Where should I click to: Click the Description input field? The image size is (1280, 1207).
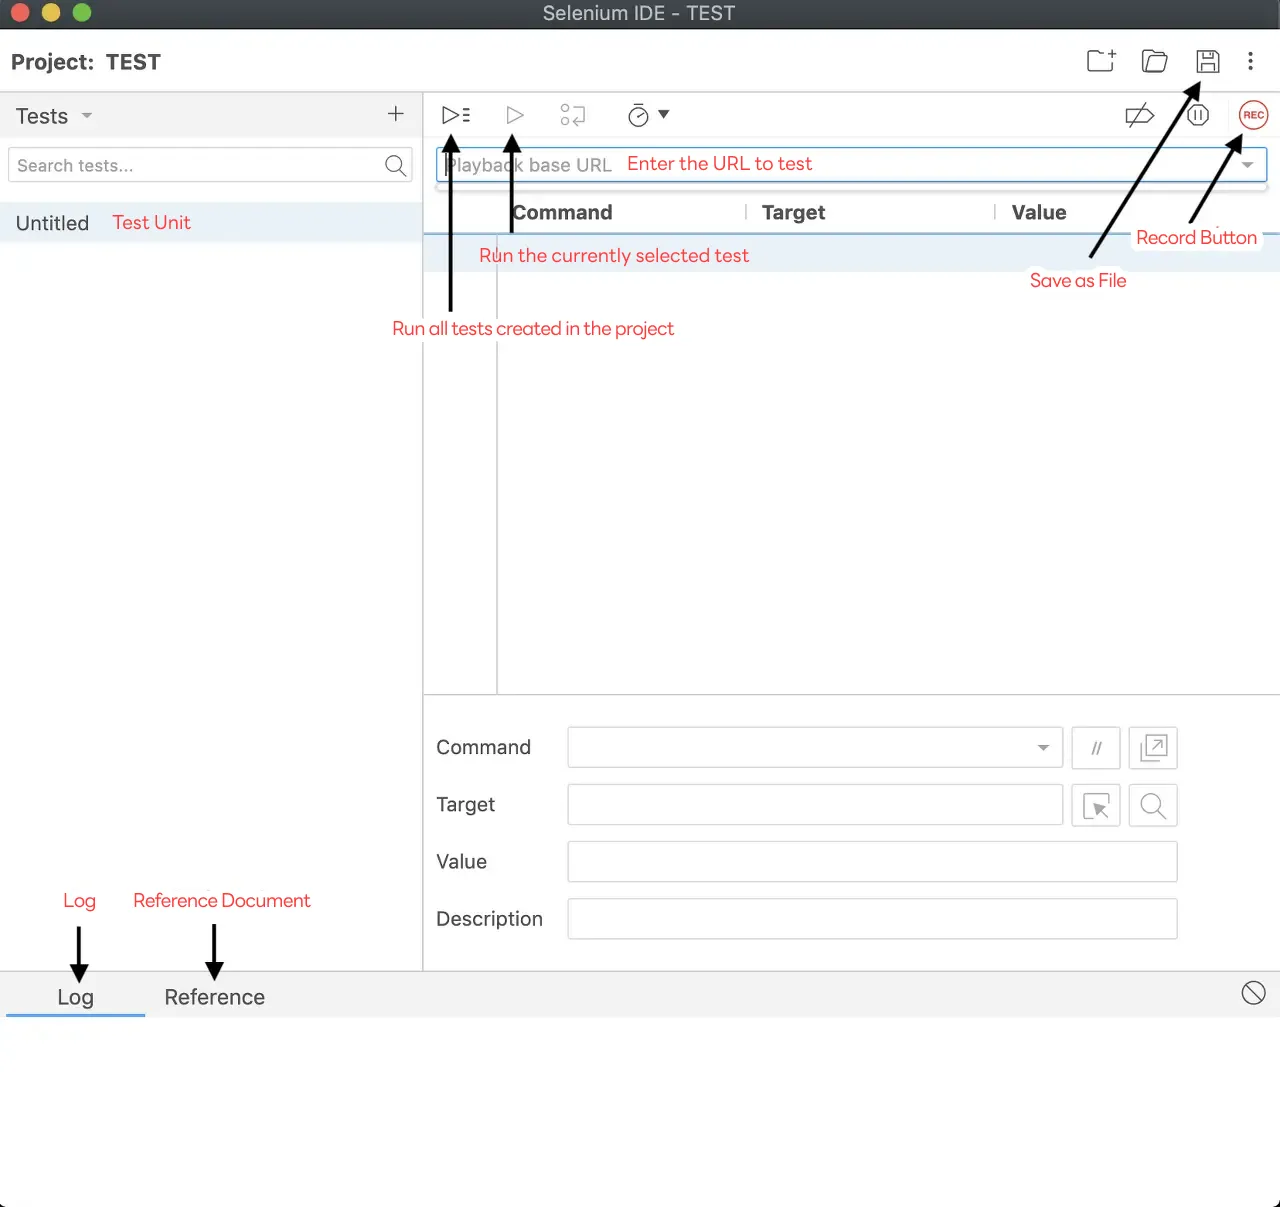pos(872,919)
